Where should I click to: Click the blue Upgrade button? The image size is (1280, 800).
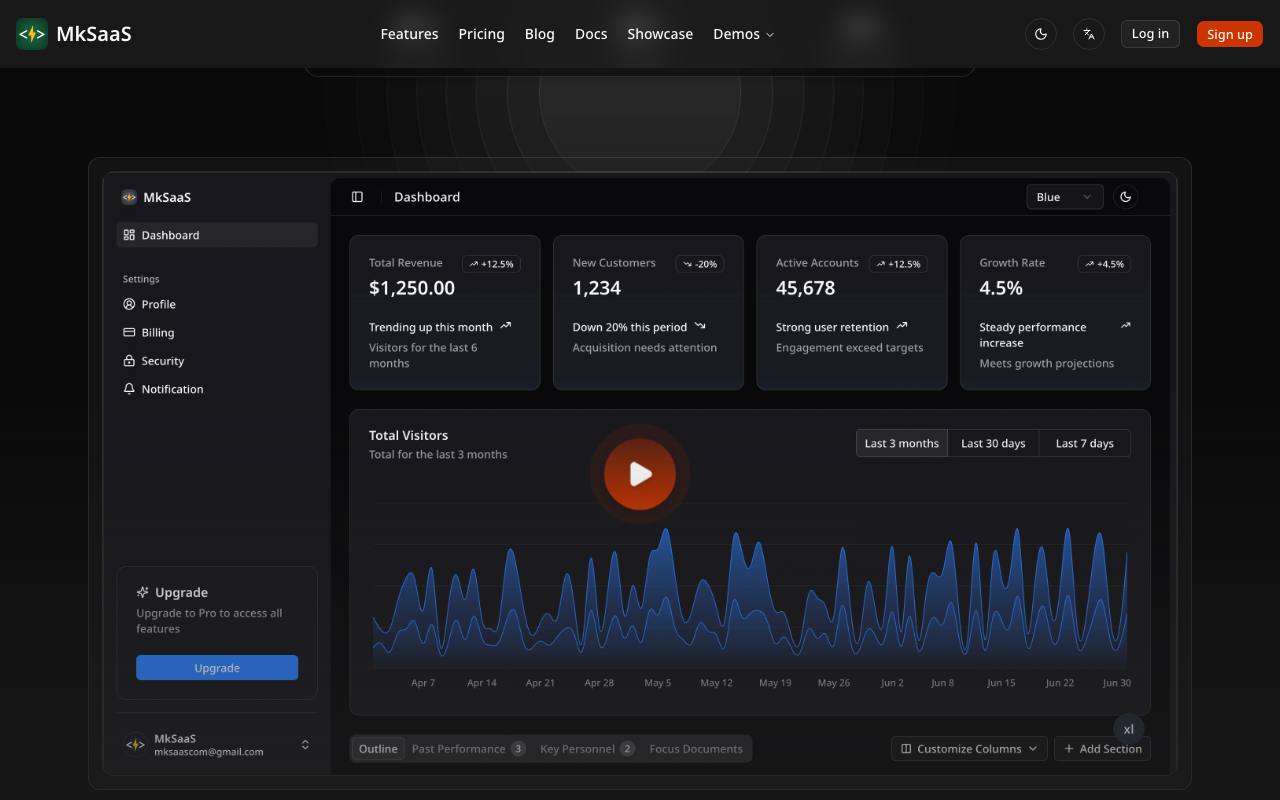tap(217, 668)
